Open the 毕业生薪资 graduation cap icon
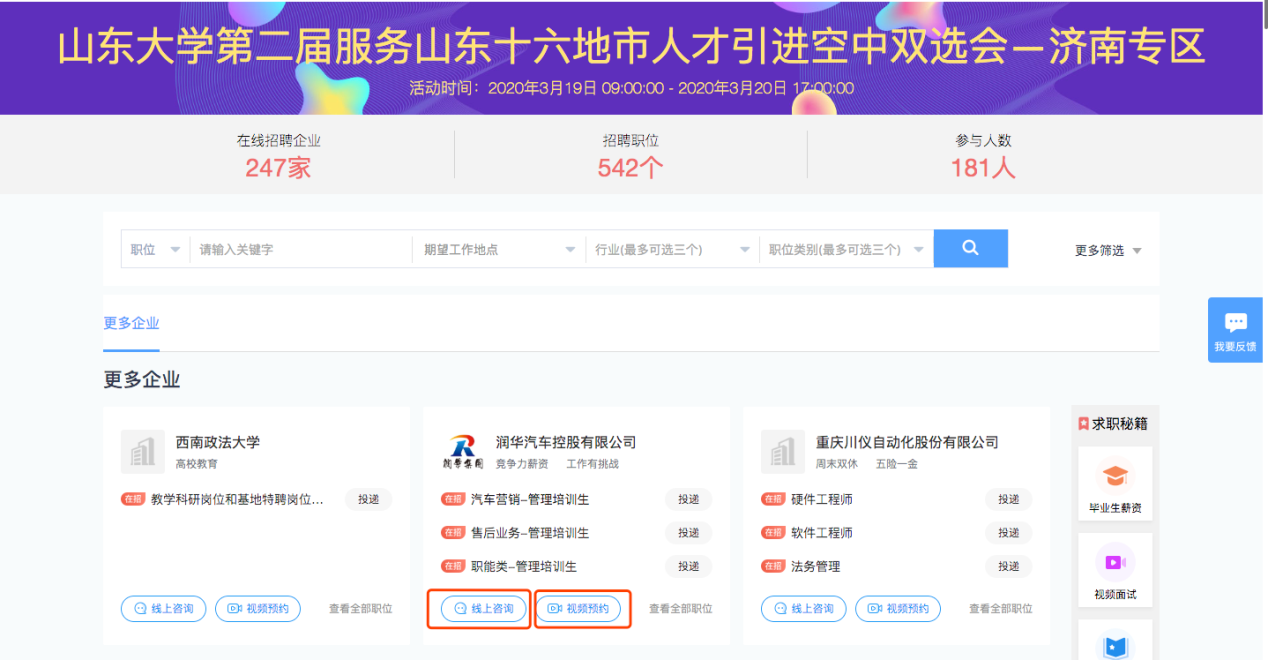The height and width of the screenshot is (660, 1268). pos(1114,475)
